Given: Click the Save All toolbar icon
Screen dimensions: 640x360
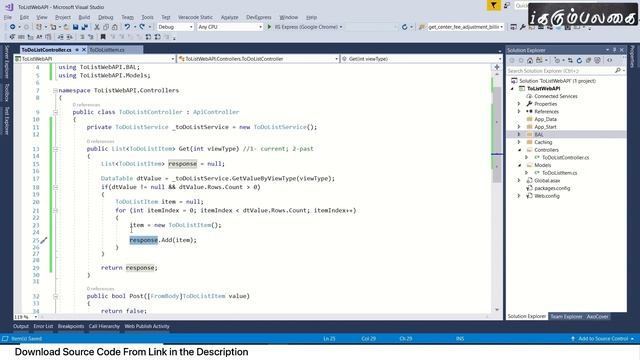Looking at the screenshot, I should click(84, 27).
